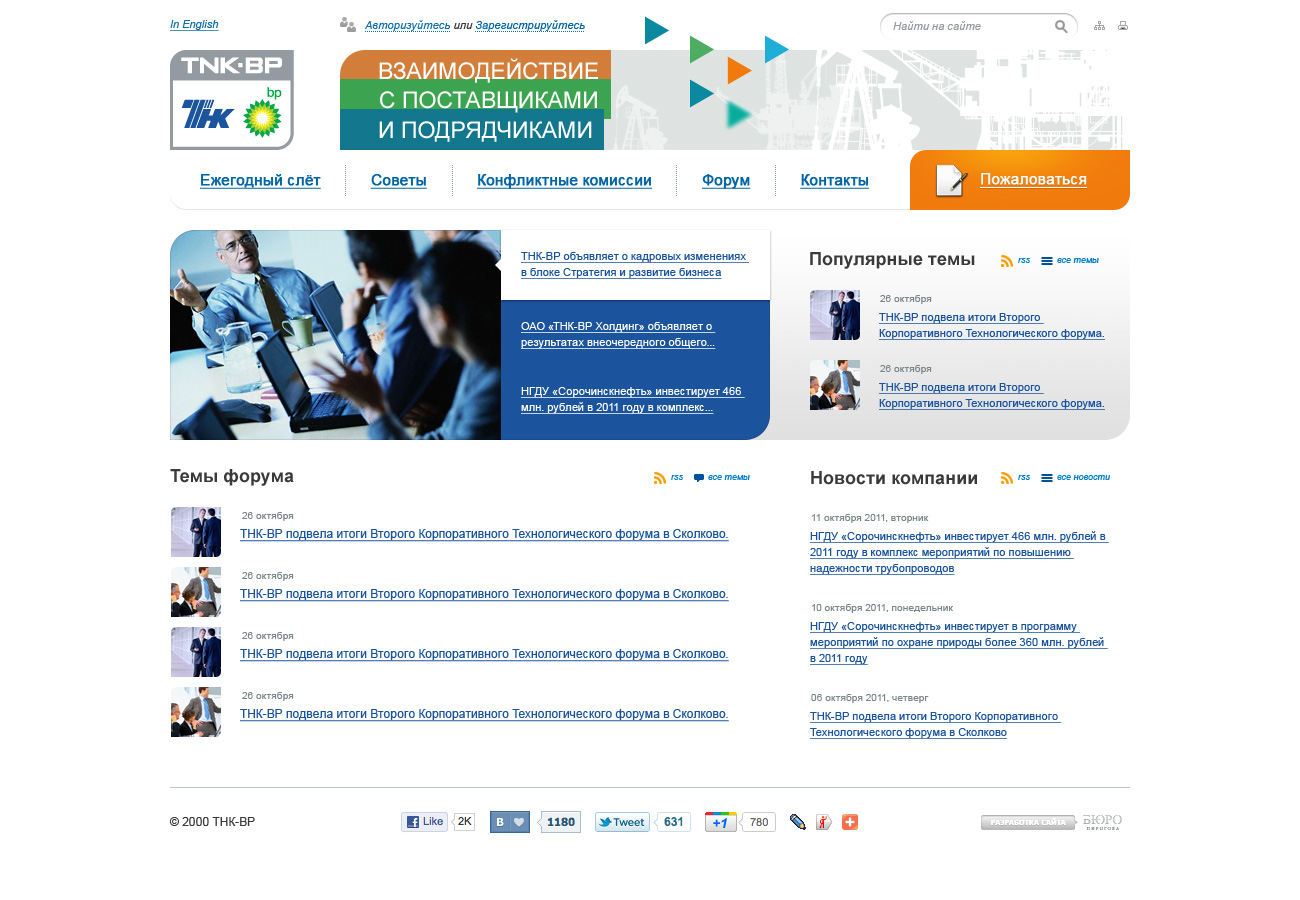The height and width of the screenshot is (900, 1300).
Task: Go to the Форум menu item
Action: (x=726, y=181)
